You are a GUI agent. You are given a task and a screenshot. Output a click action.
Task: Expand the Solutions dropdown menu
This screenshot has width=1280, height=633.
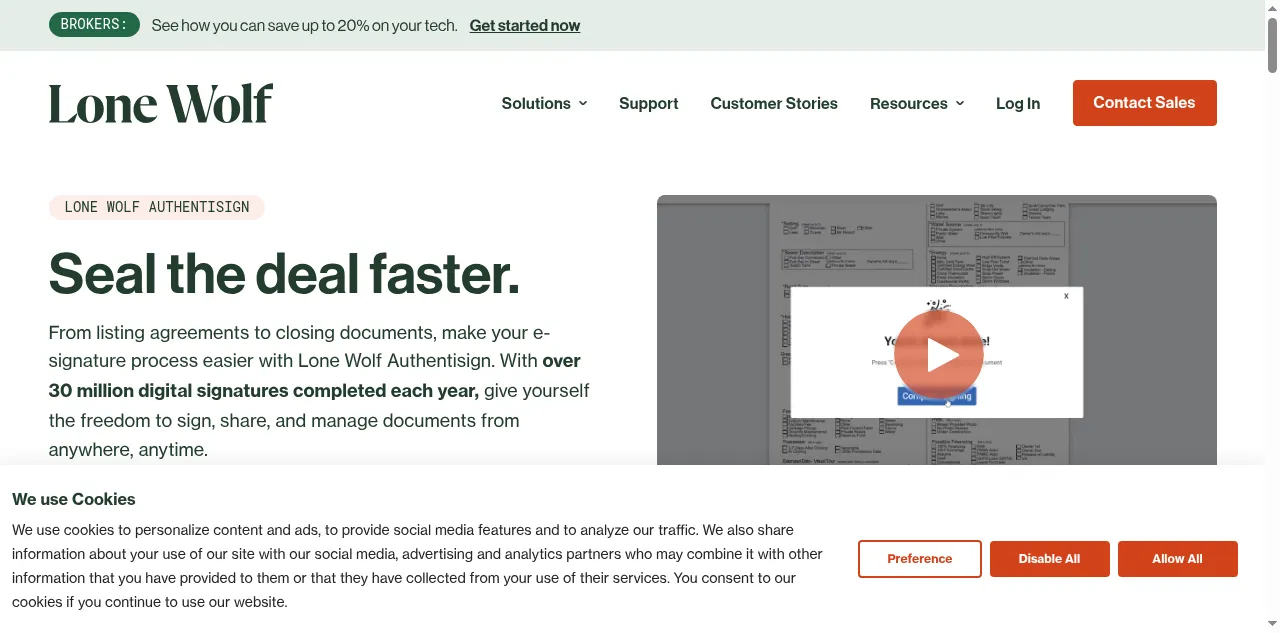(x=544, y=103)
